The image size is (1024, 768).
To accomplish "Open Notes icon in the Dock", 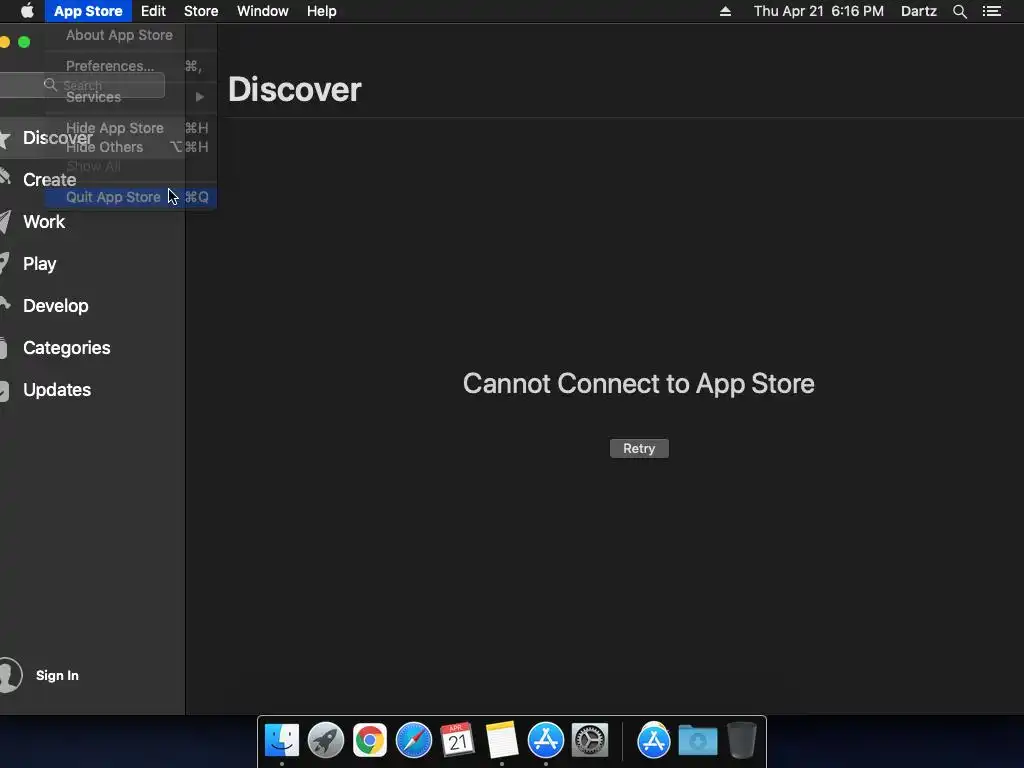I will pyautogui.click(x=502, y=740).
